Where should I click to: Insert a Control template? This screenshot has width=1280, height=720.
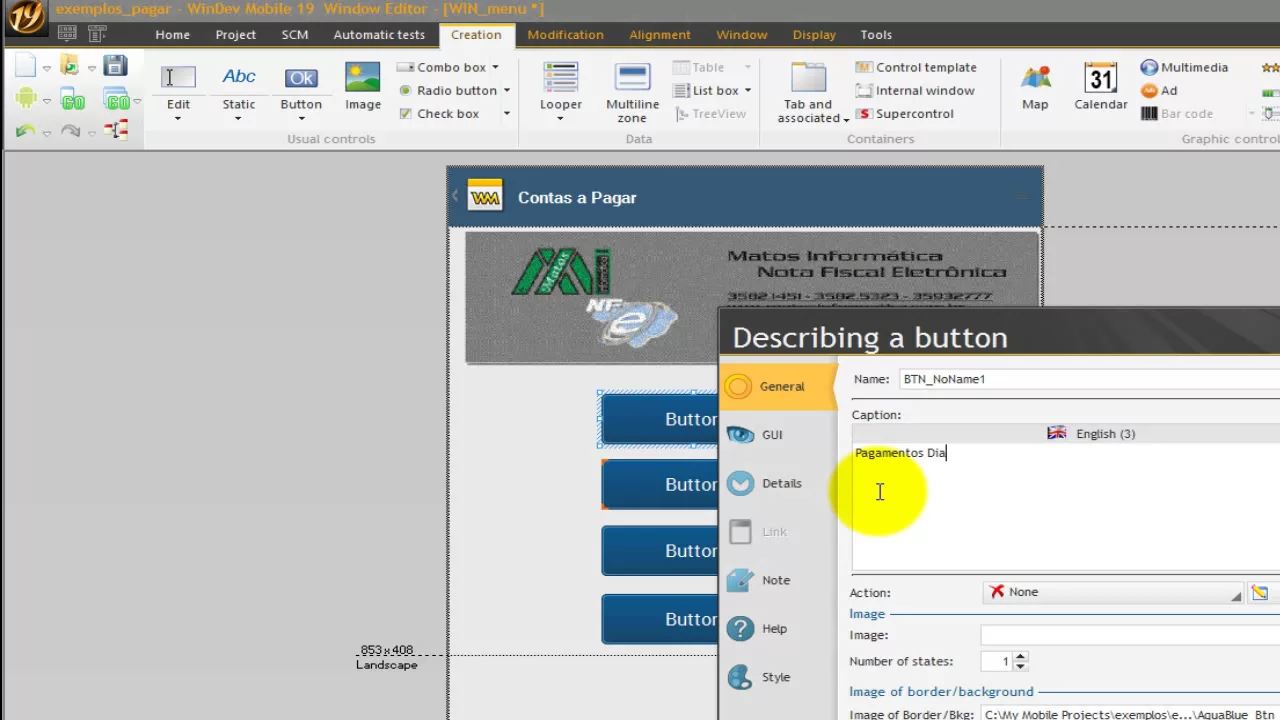click(x=916, y=67)
